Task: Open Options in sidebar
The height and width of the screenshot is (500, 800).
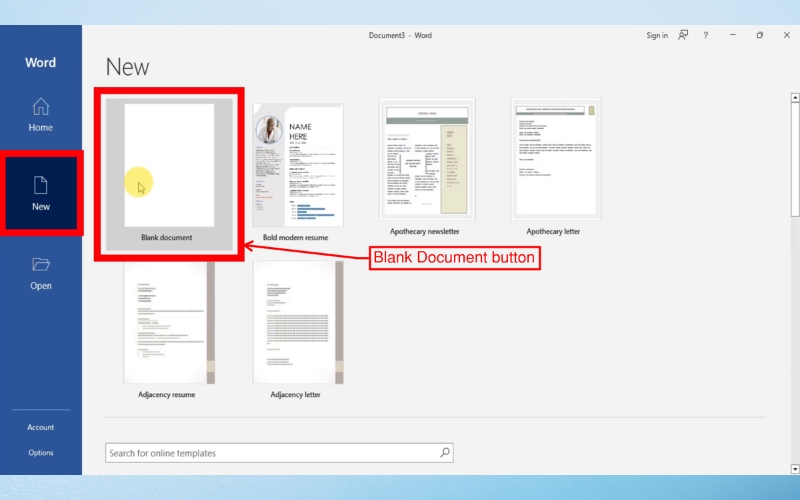Action: pyautogui.click(x=40, y=453)
